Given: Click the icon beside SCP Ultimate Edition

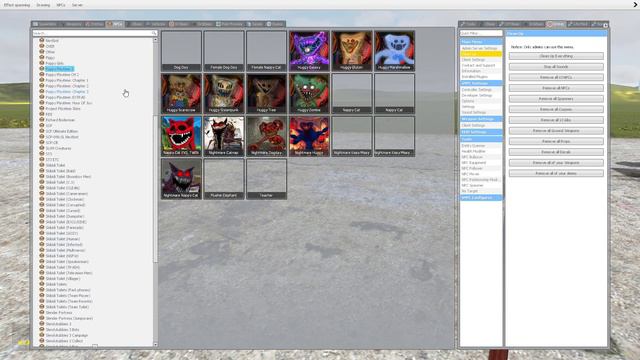Looking at the screenshot, I should coord(42,131).
